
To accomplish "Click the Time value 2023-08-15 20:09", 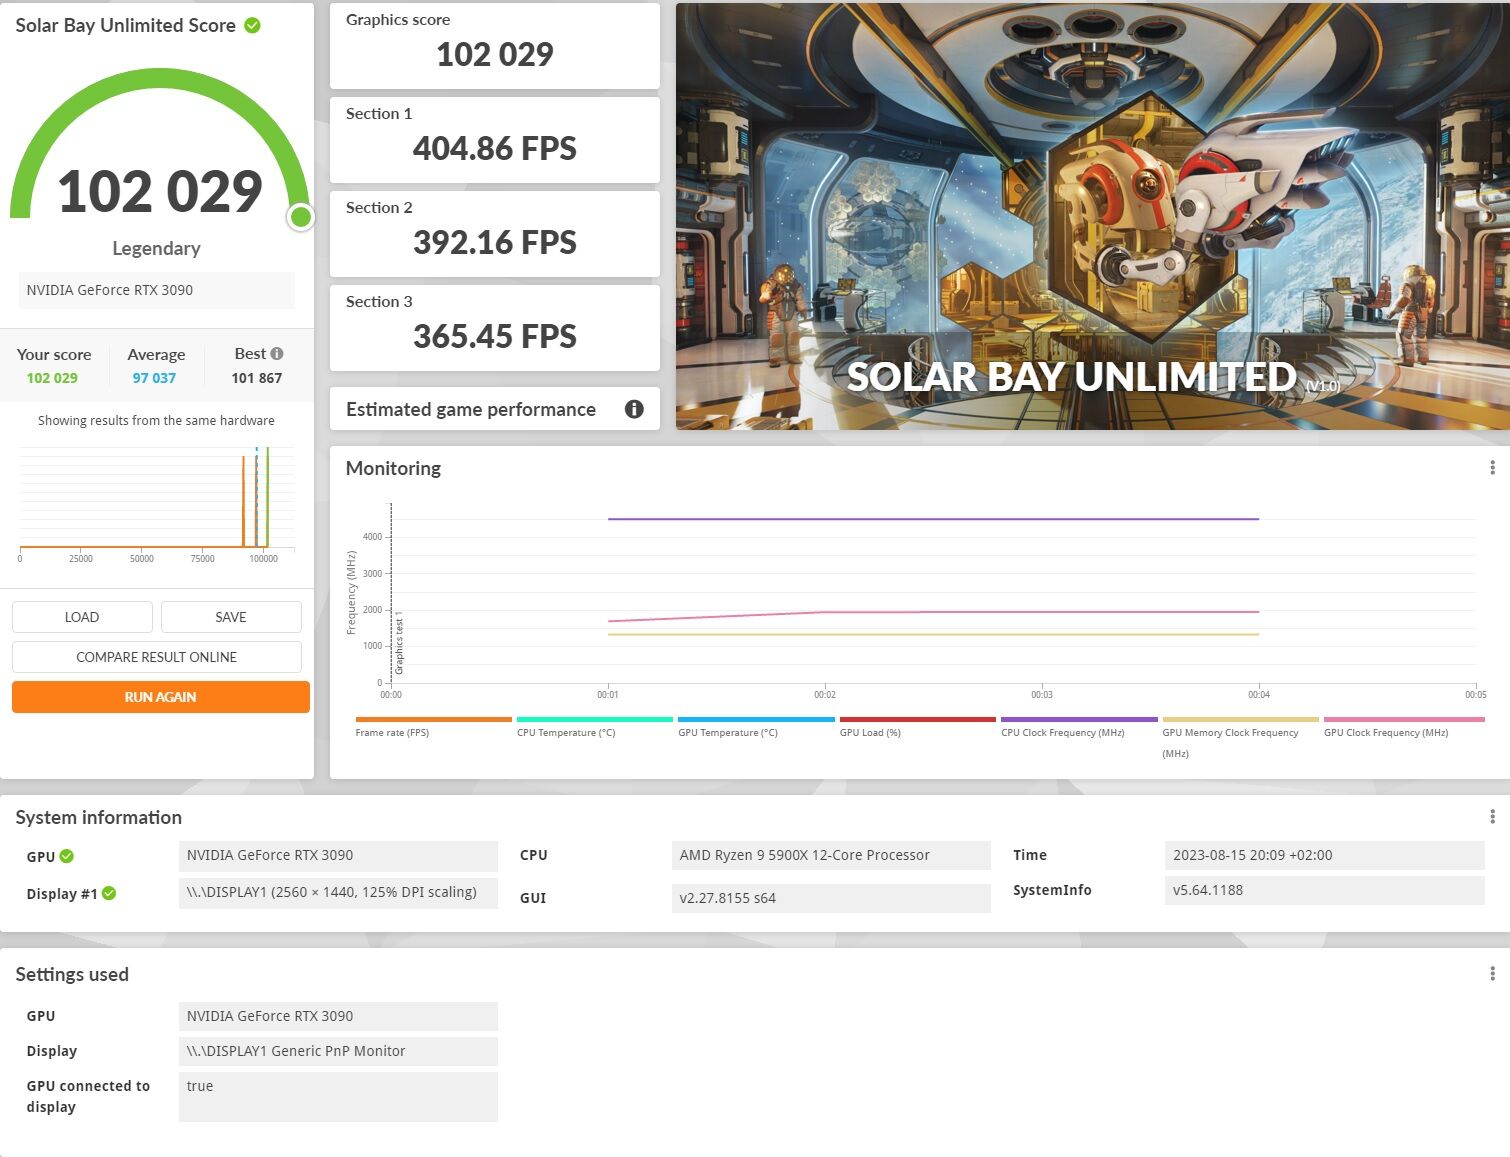I will pyautogui.click(x=1324, y=855).
